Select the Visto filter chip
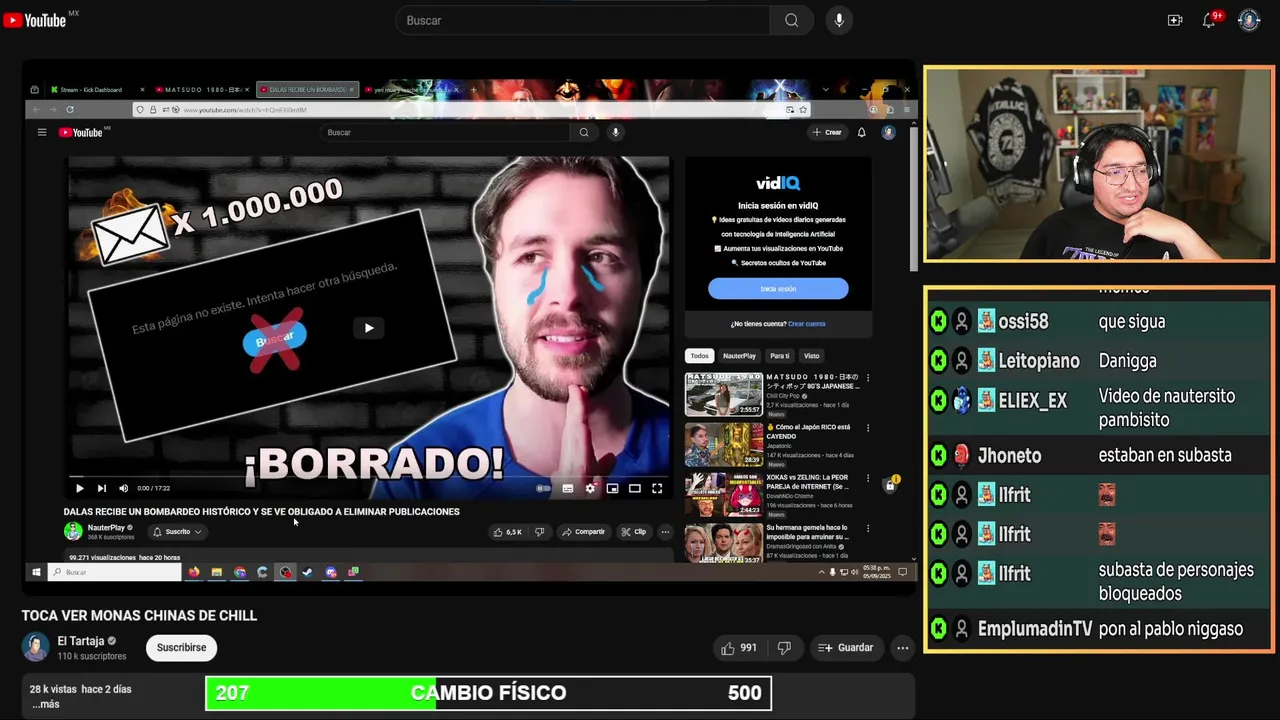The width and height of the screenshot is (1280, 720). click(x=812, y=356)
